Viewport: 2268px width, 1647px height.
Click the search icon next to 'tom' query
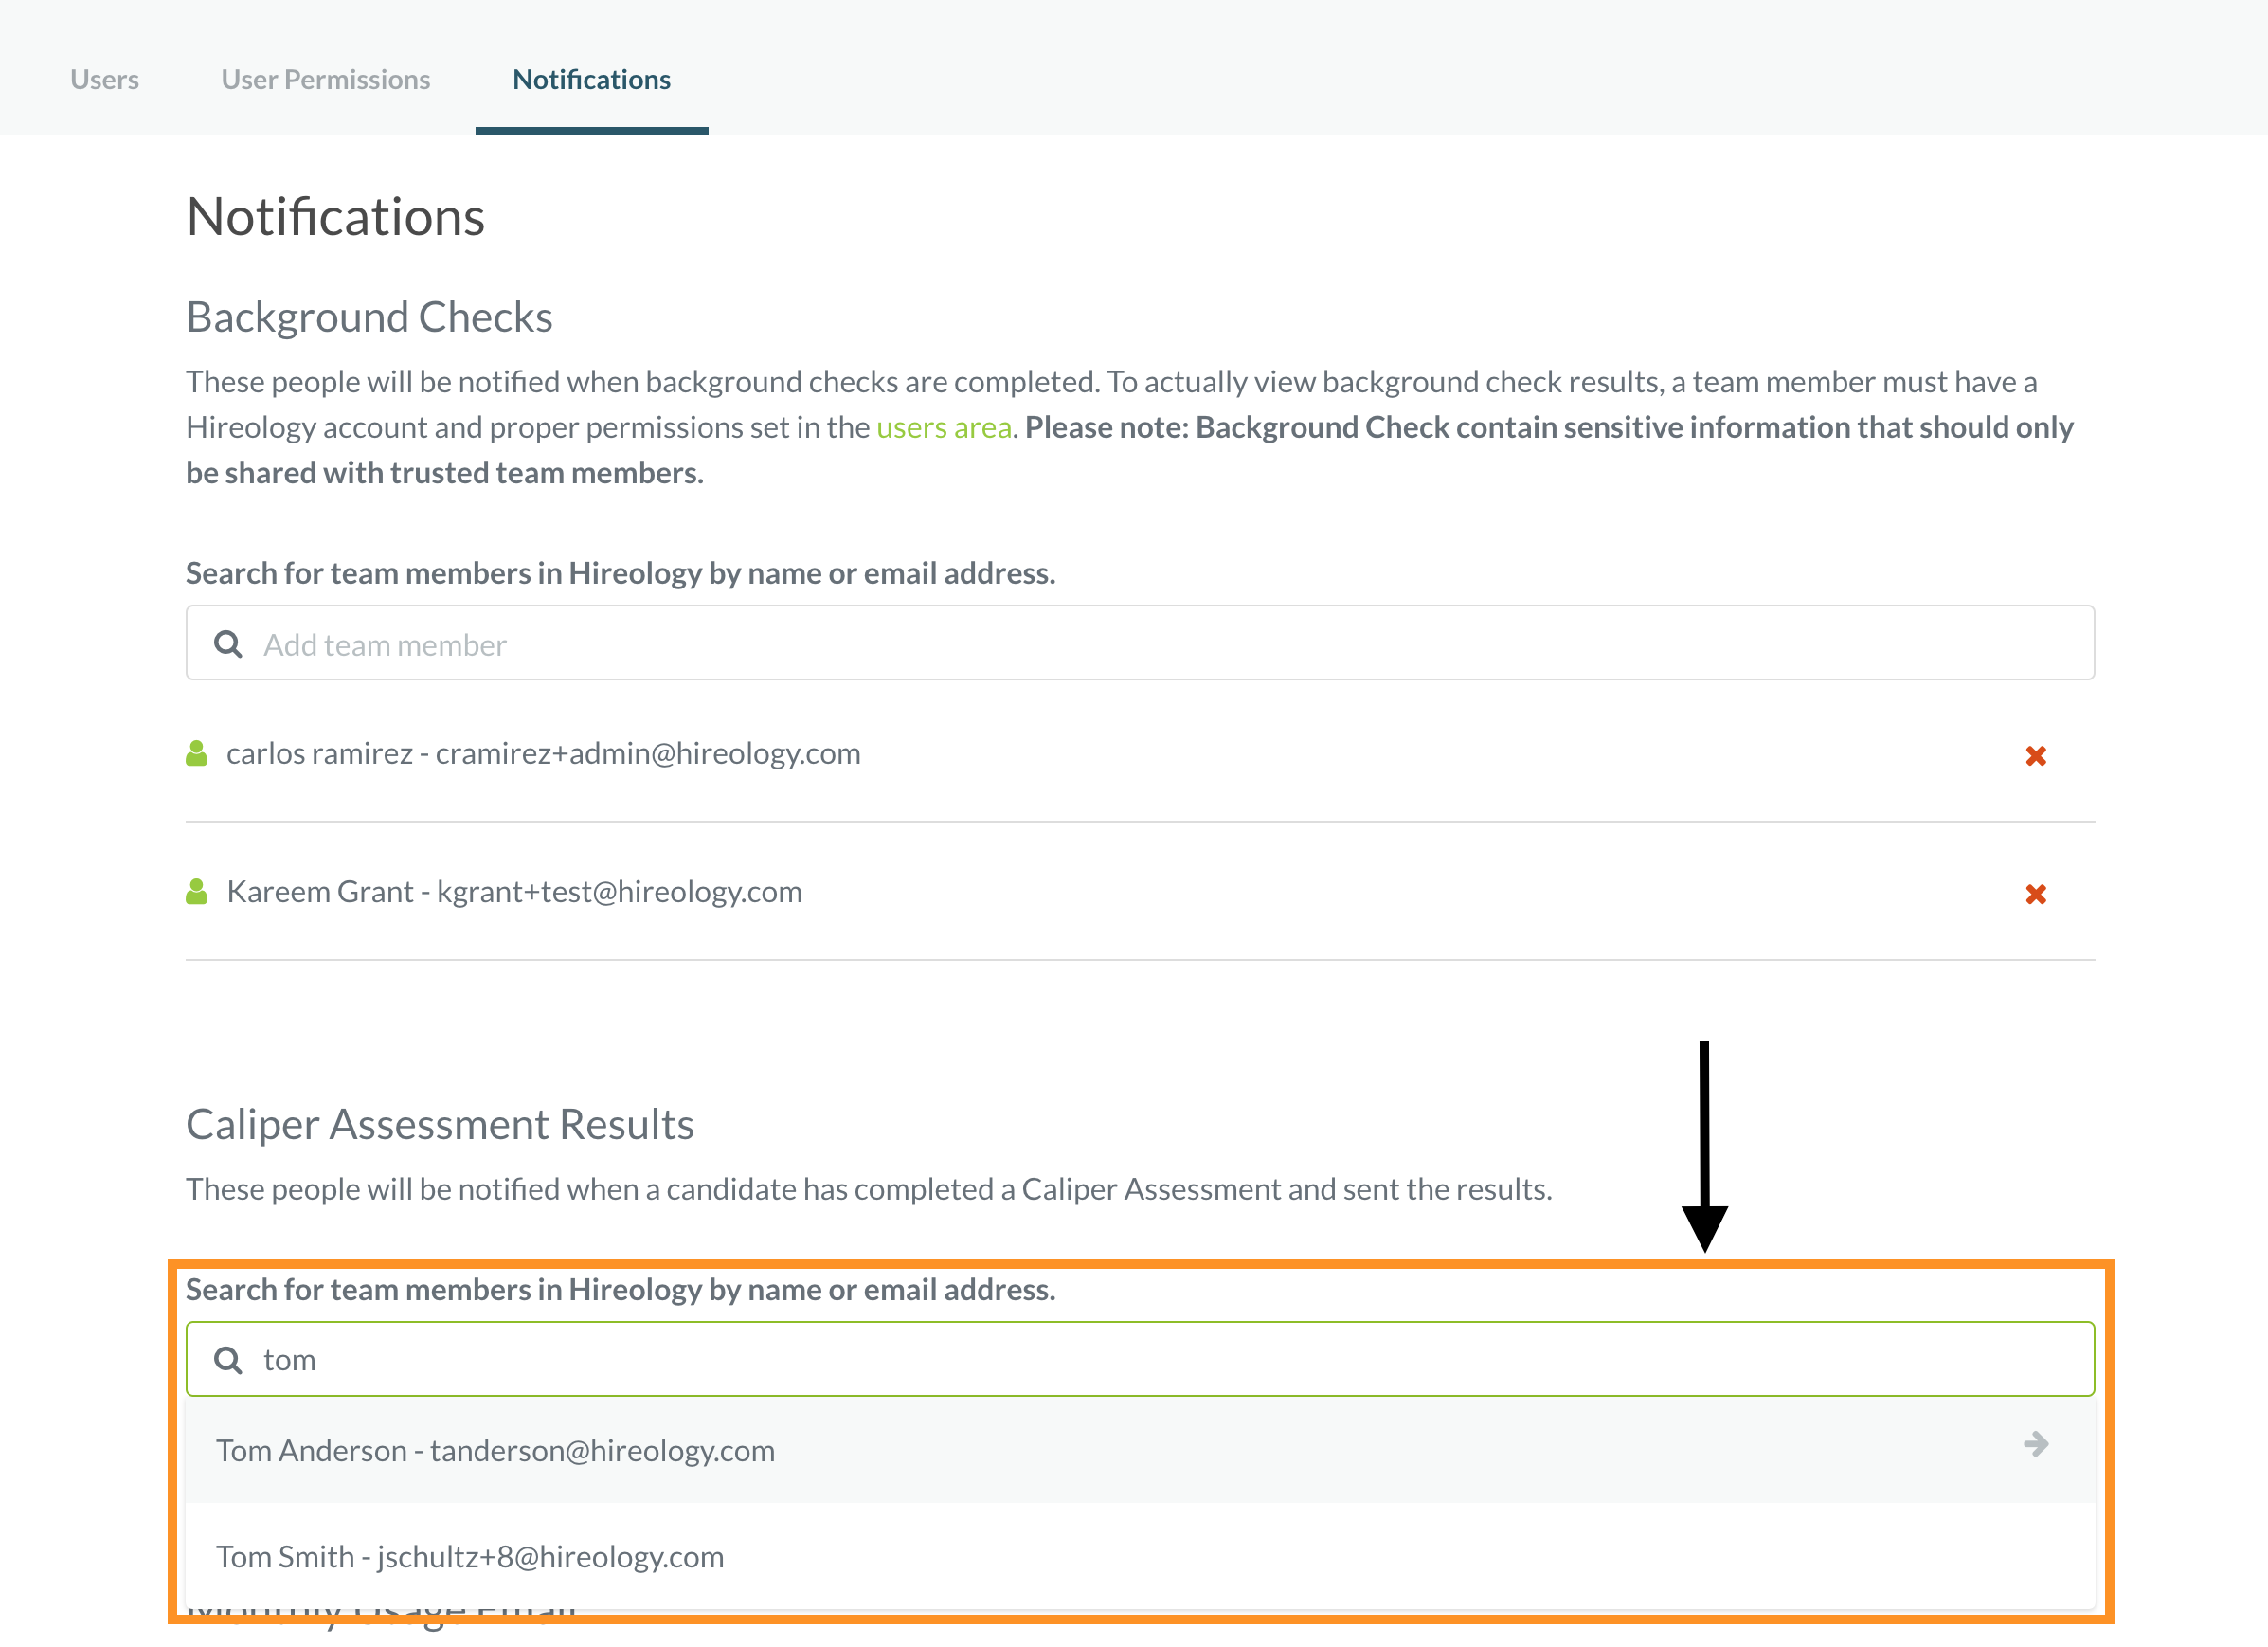(x=228, y=1360)
